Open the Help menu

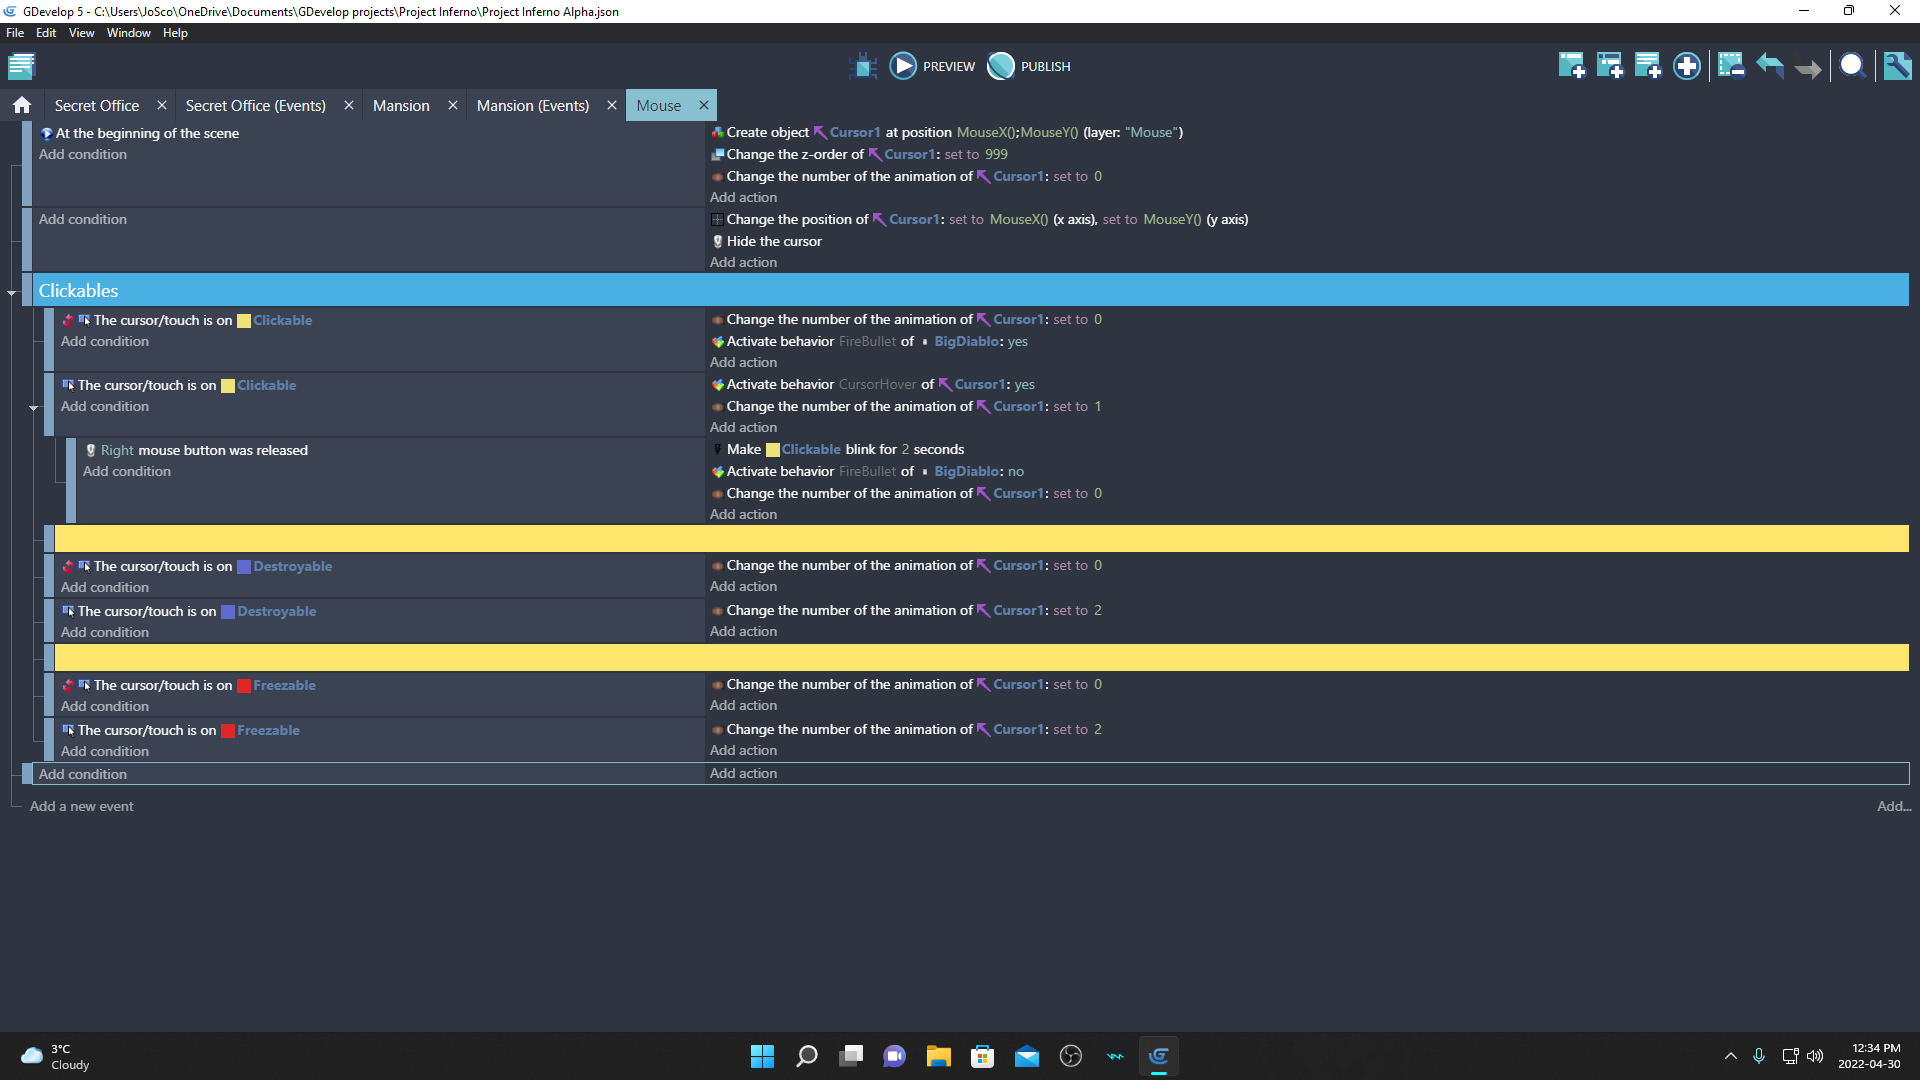pyautogui.click(x=175, y=33)
